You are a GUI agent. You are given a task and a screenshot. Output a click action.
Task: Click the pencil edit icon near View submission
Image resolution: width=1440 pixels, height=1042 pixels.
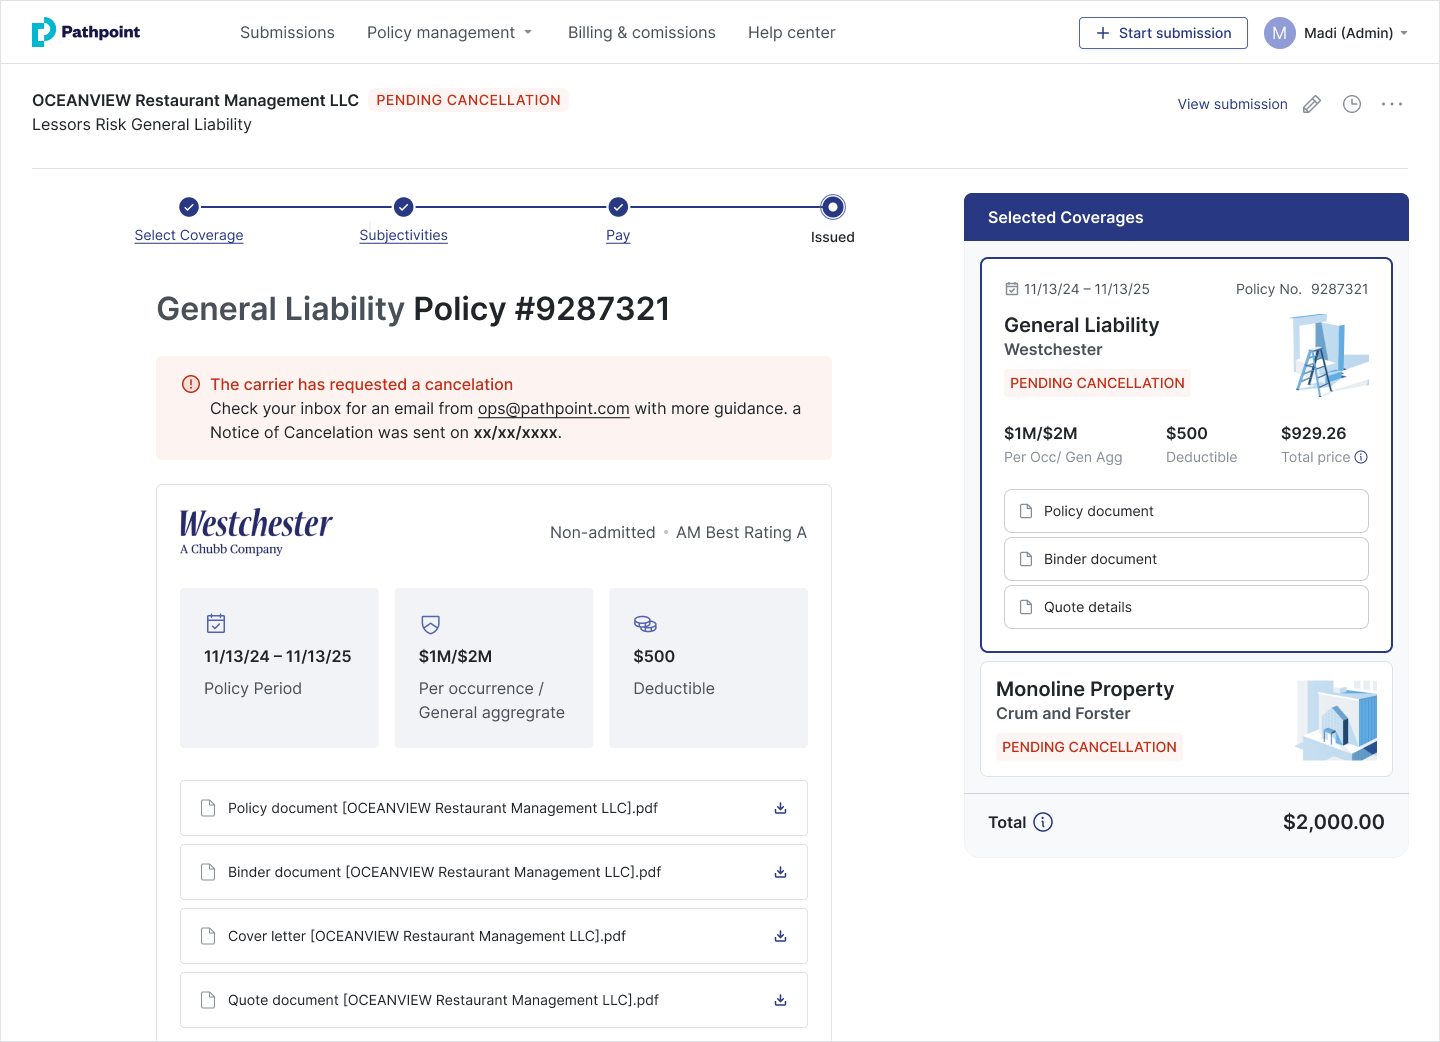tap(1312, 104)
